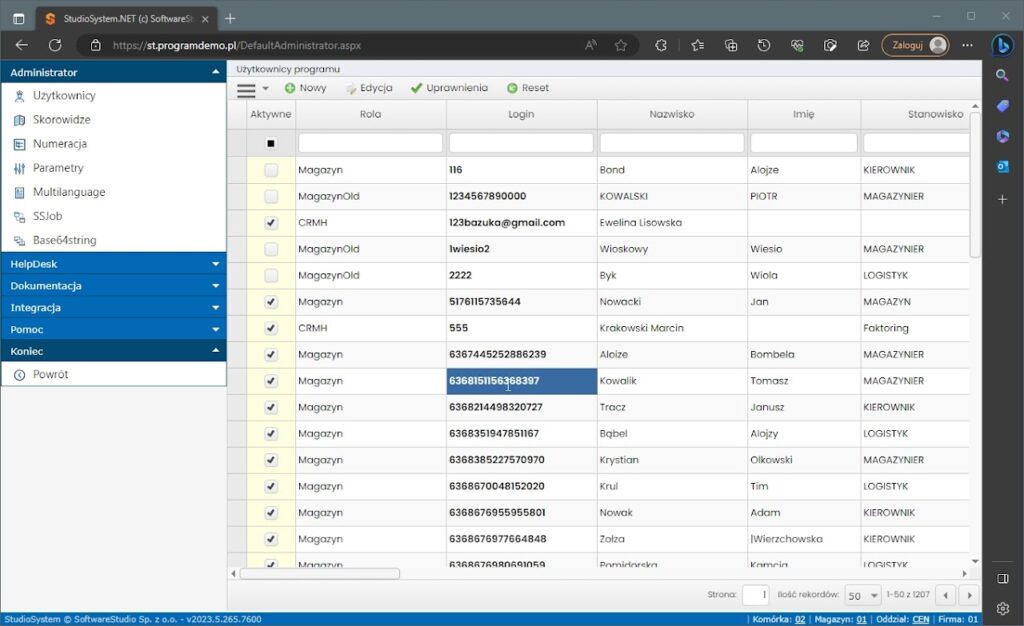The width and height of the screenshot is (1024, 626).
Task: Click the Numeracja sidebar icon
Action: point(20,144)
